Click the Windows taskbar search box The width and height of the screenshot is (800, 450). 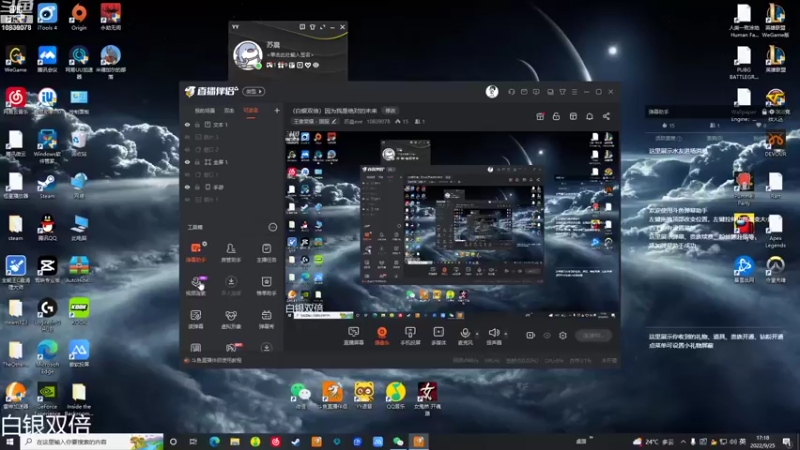coord(92,441)
